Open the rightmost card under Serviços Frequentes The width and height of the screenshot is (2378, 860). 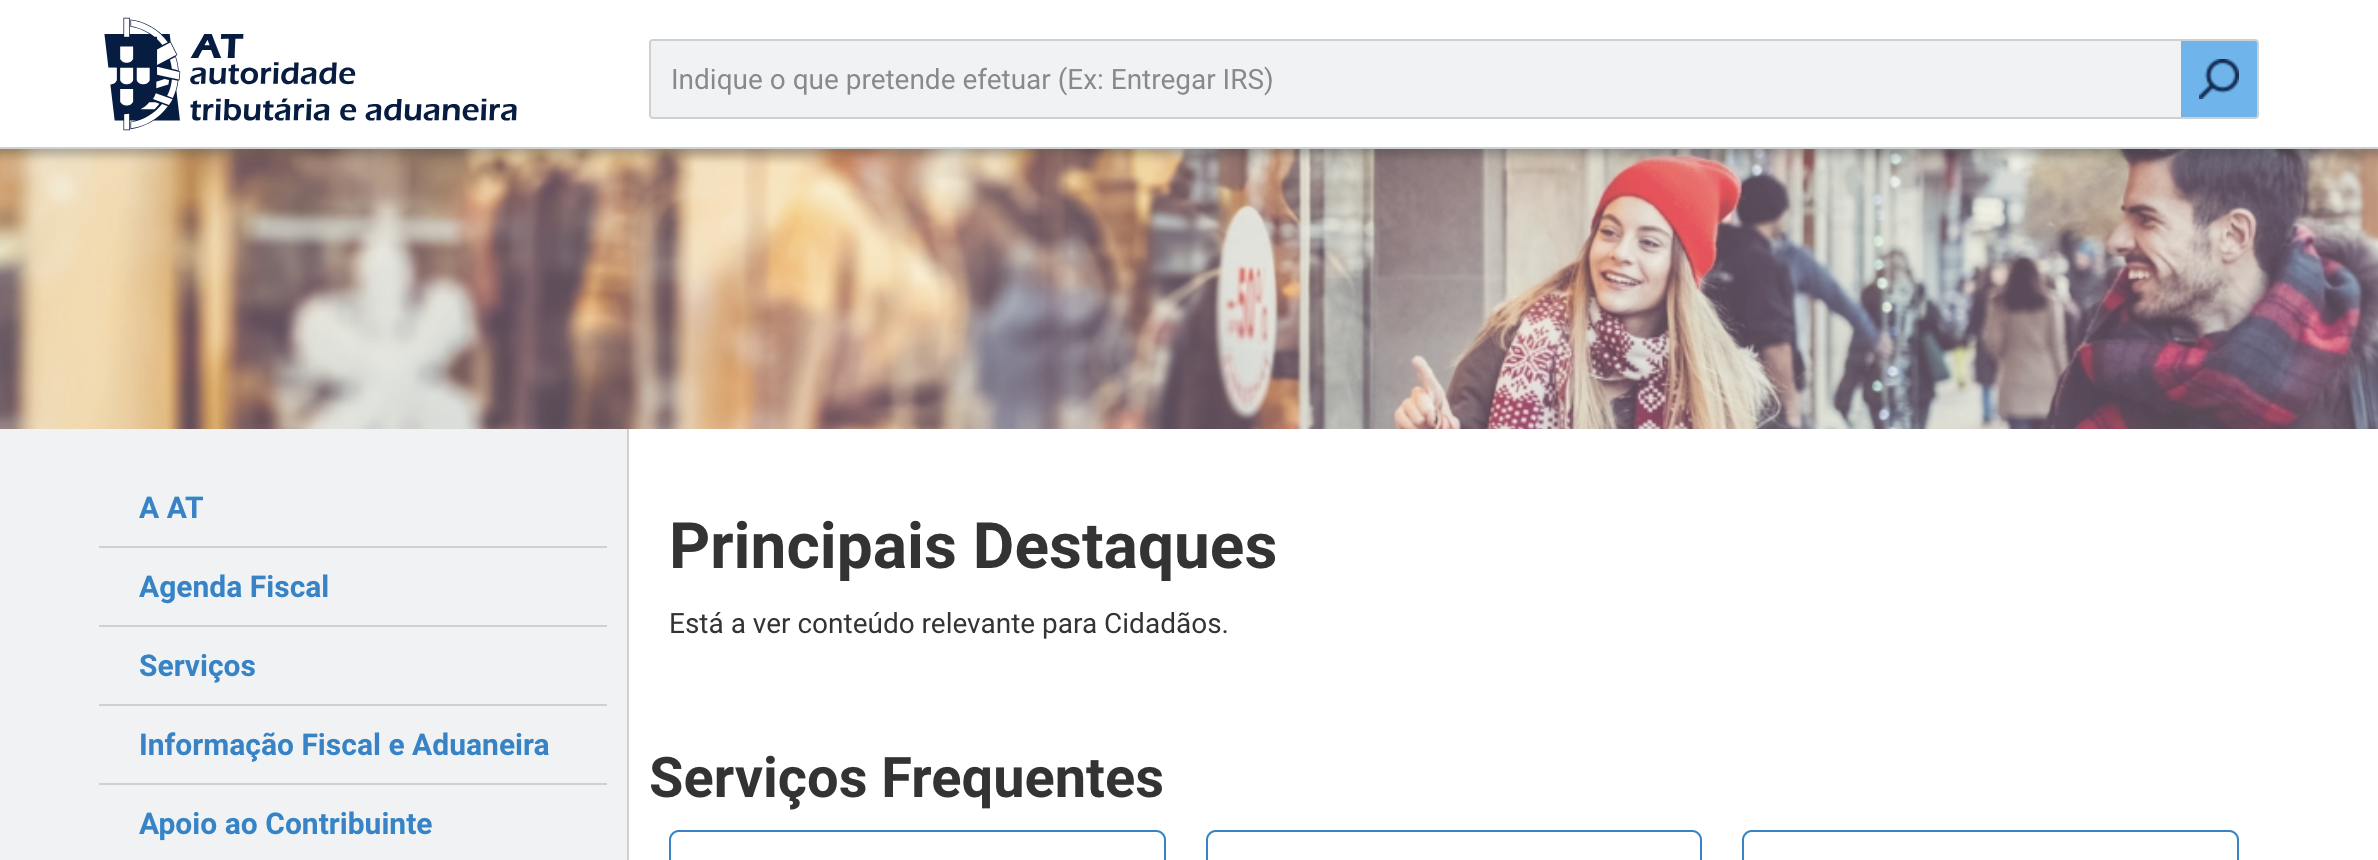(x=1989, y=845)
